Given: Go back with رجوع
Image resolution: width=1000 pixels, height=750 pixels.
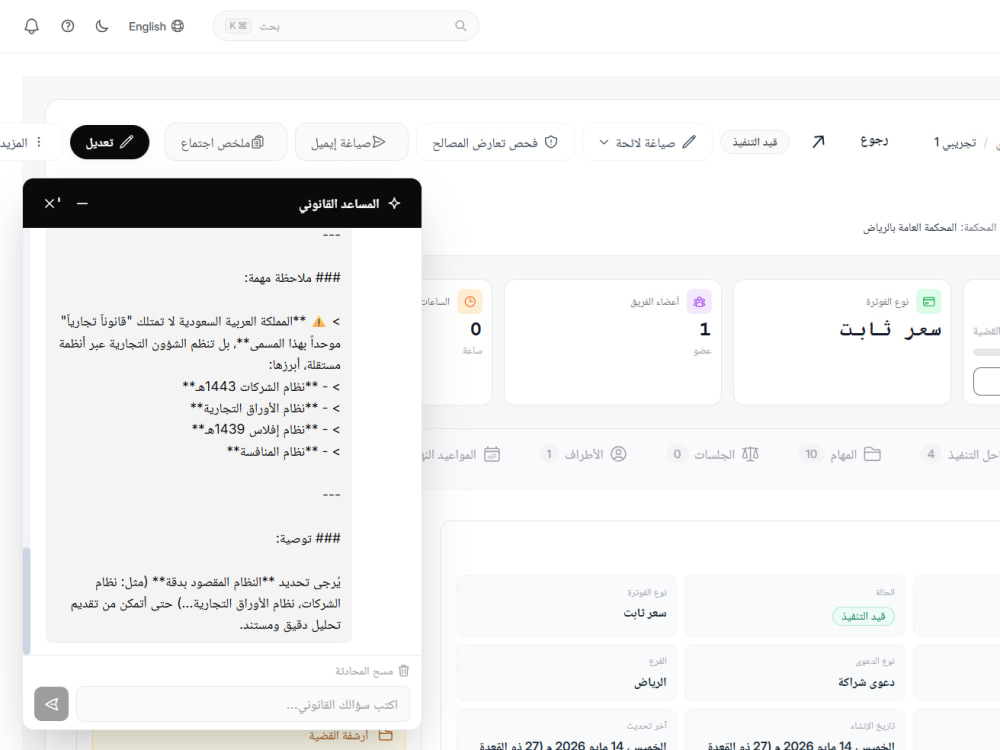Looking at the screenshot, I should click(x=874, y=141).
